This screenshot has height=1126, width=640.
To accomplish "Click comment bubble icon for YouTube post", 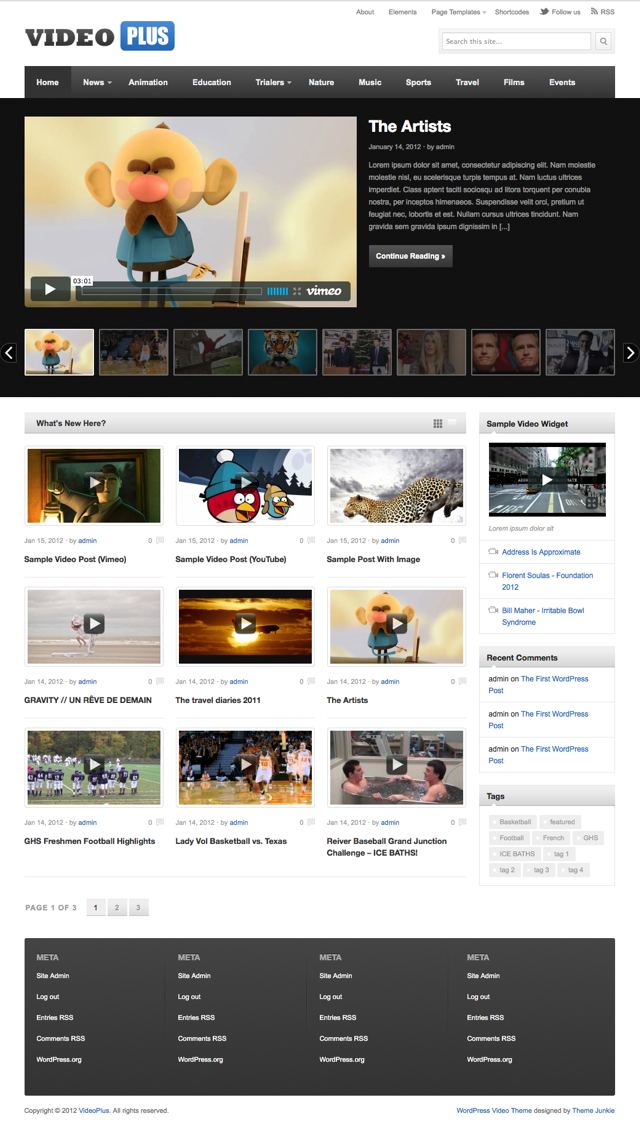I will point(311,540).
